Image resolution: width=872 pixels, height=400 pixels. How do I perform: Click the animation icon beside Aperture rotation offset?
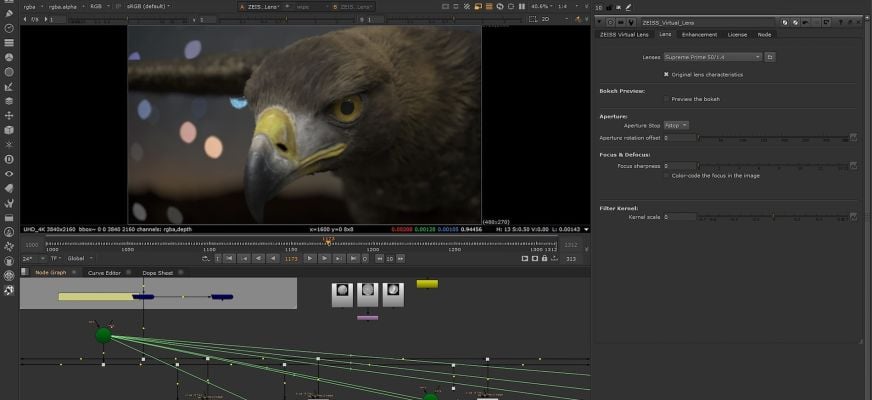point(853,137)
